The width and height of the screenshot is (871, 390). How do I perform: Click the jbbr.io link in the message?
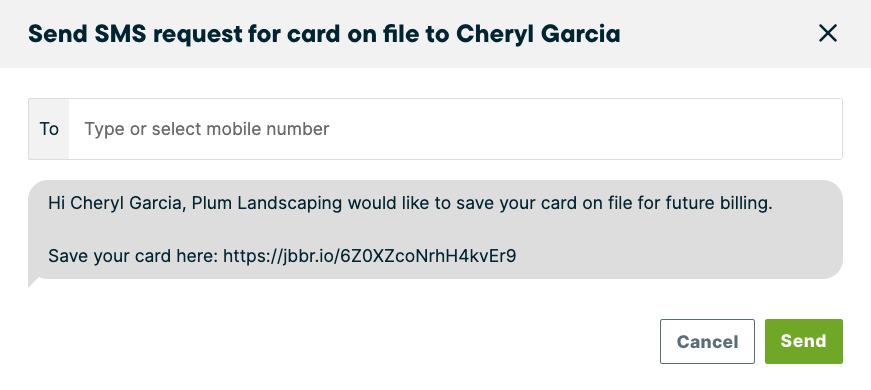369,256
